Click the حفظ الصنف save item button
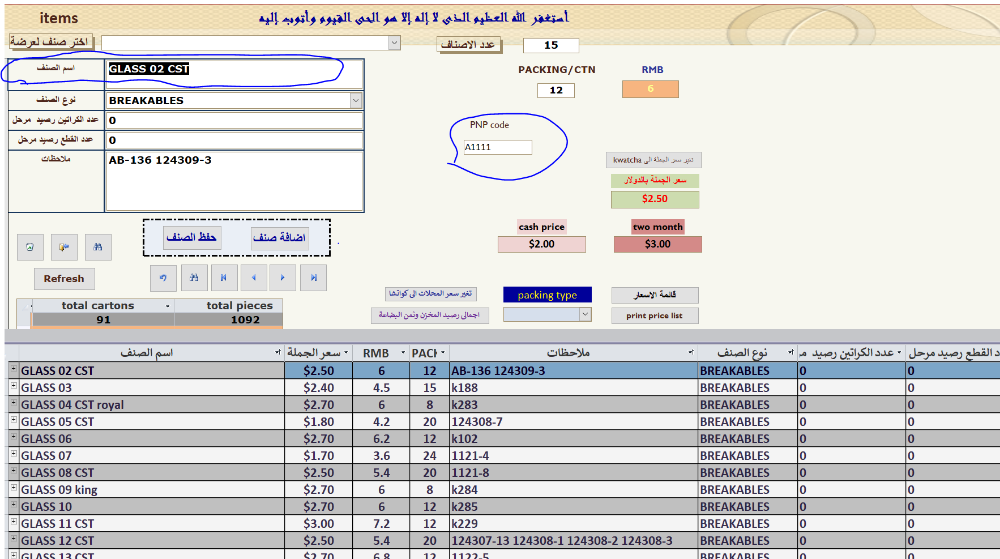 tap(192, 238)
